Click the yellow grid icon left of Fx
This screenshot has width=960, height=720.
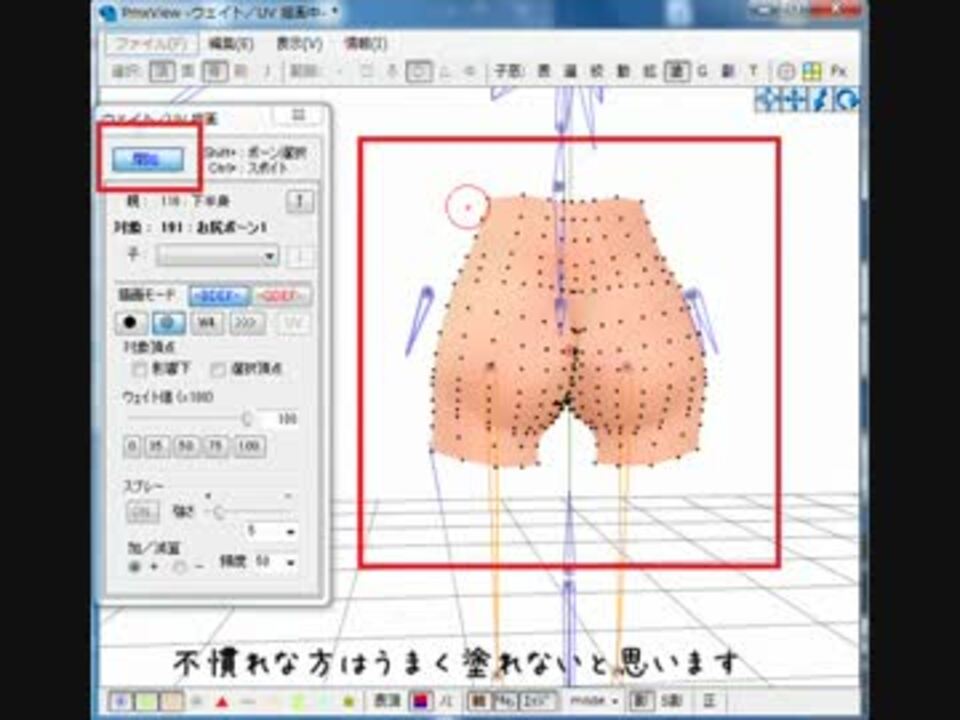pos(812,72)
